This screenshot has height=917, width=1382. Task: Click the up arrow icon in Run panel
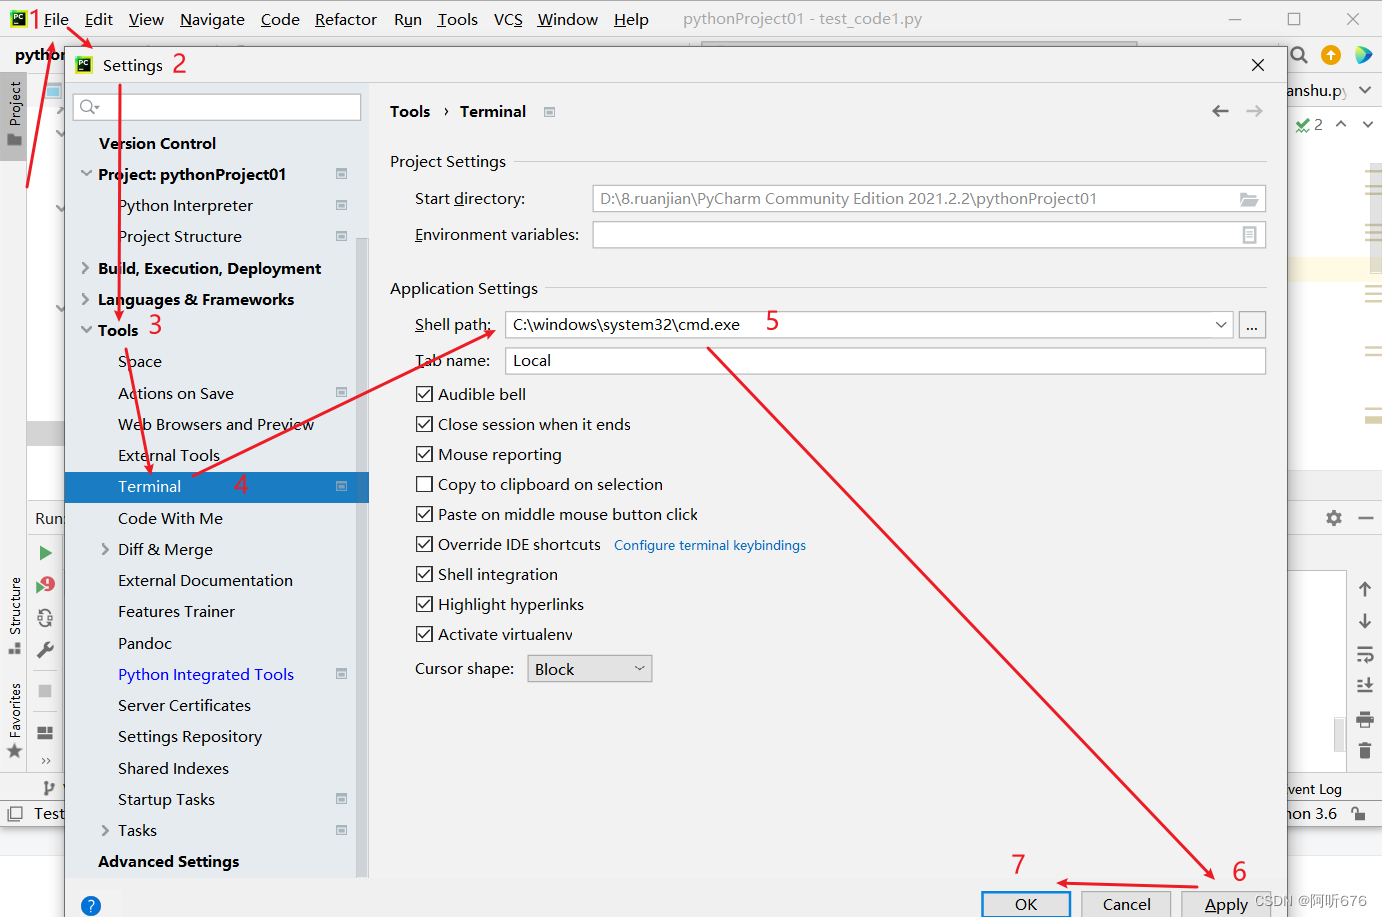[x=1365, y=589]
